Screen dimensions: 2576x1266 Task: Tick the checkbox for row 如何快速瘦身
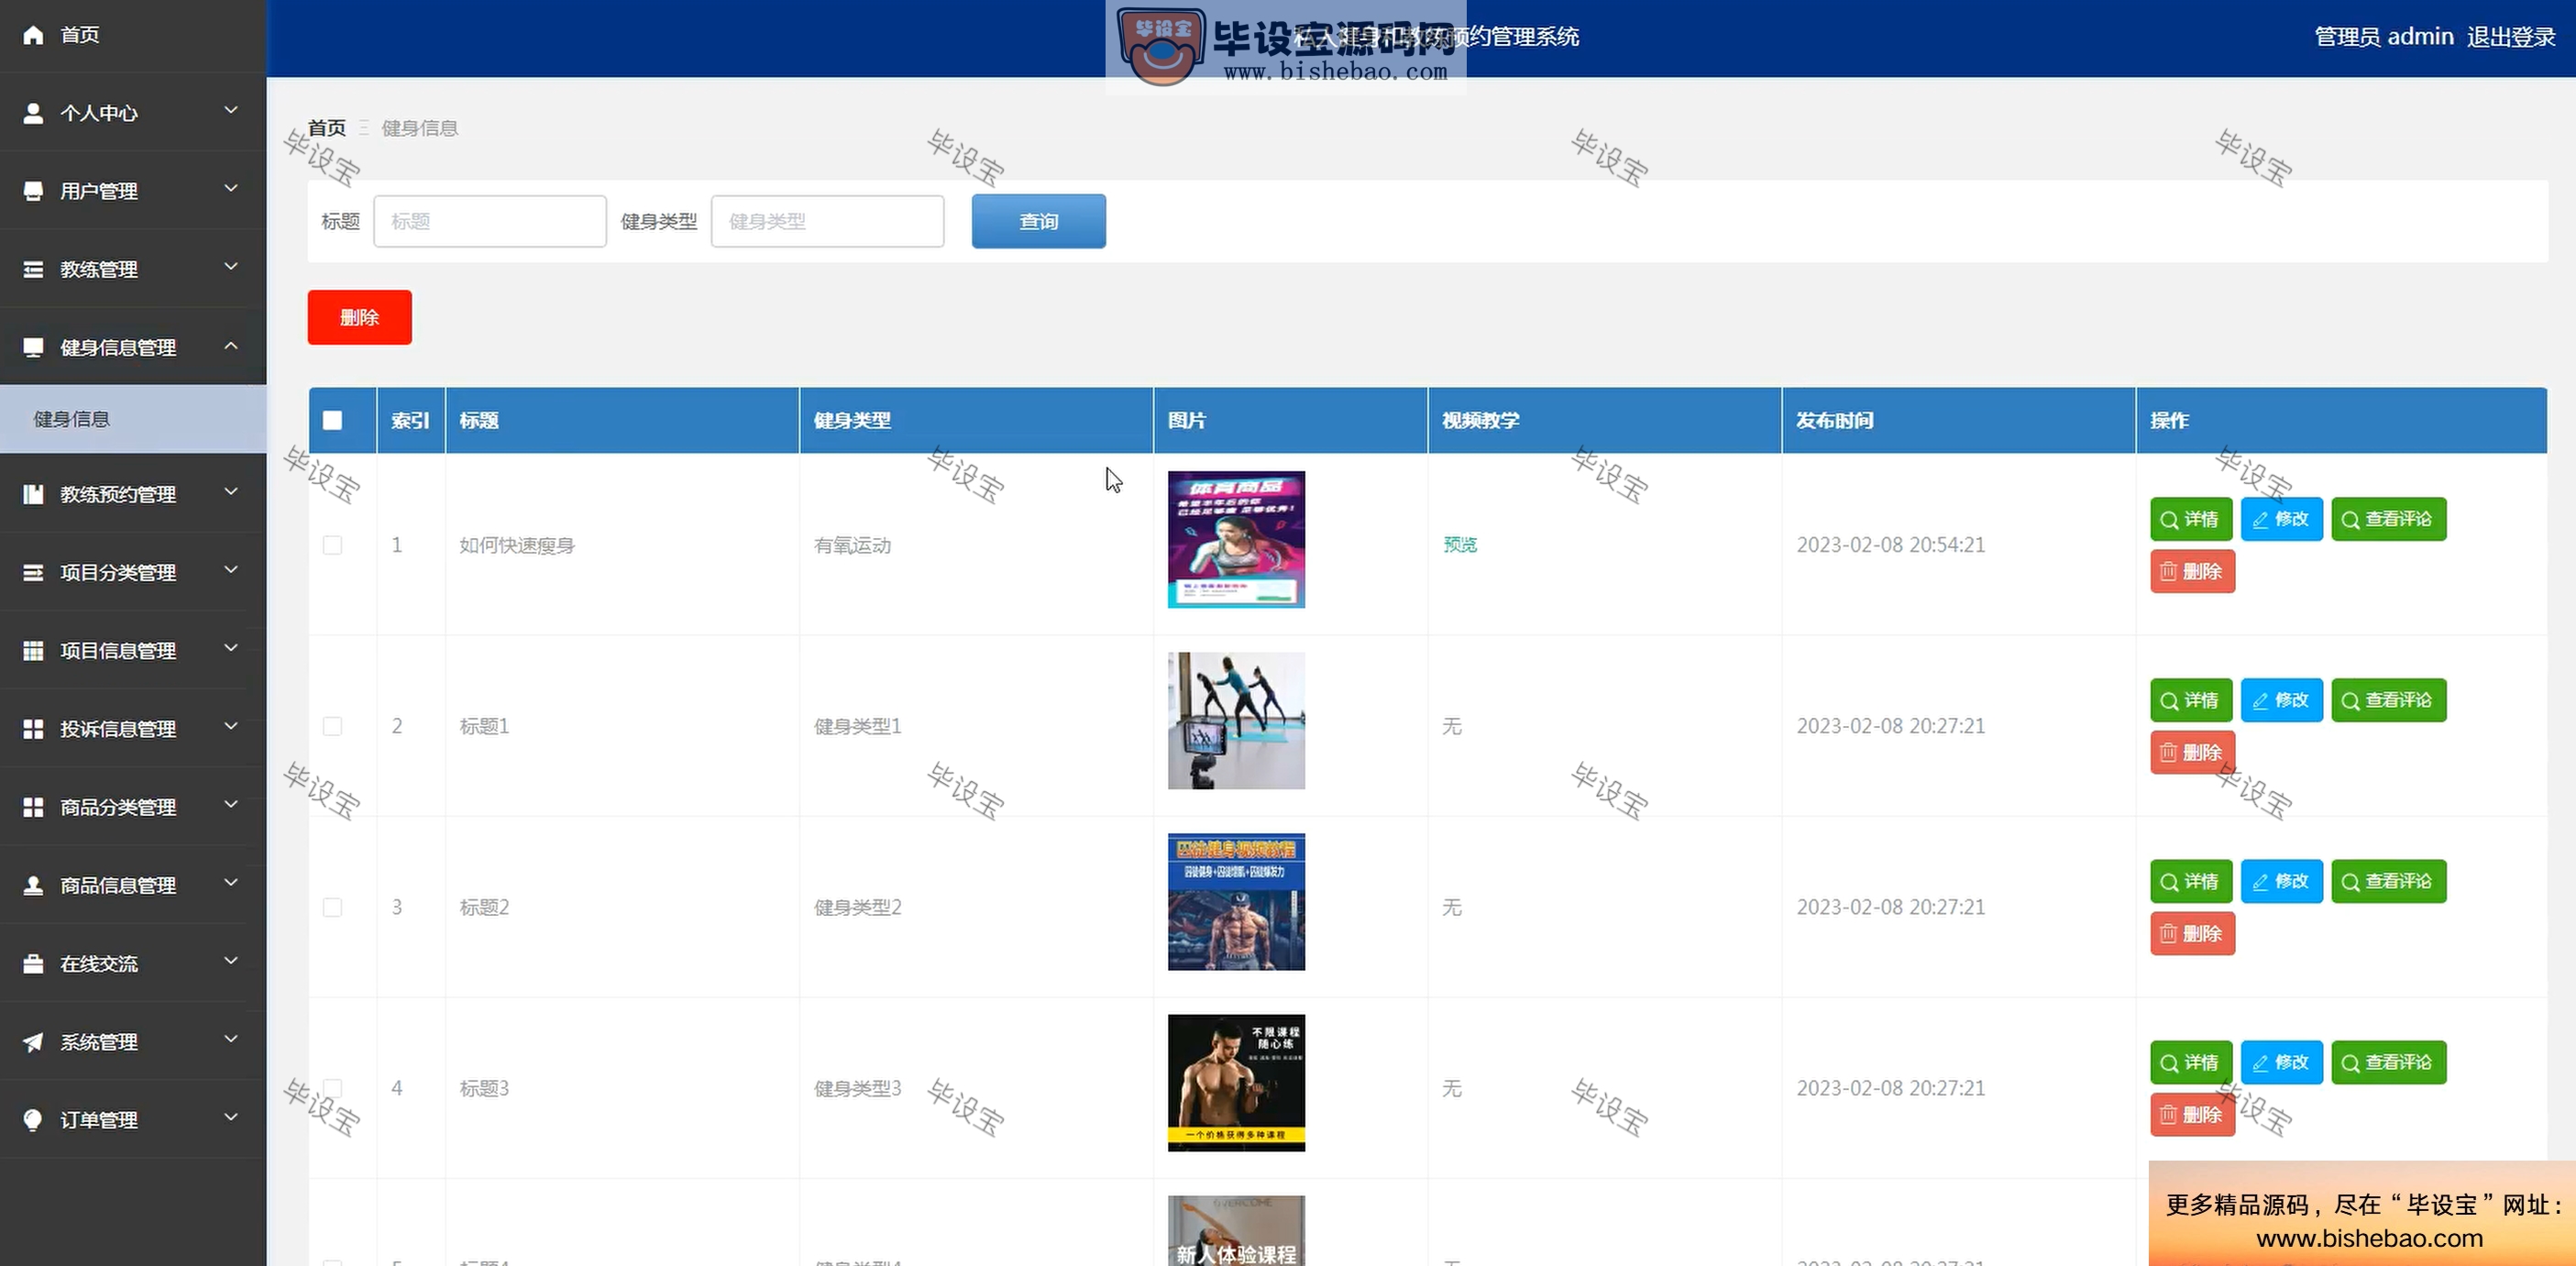(332, 545)
